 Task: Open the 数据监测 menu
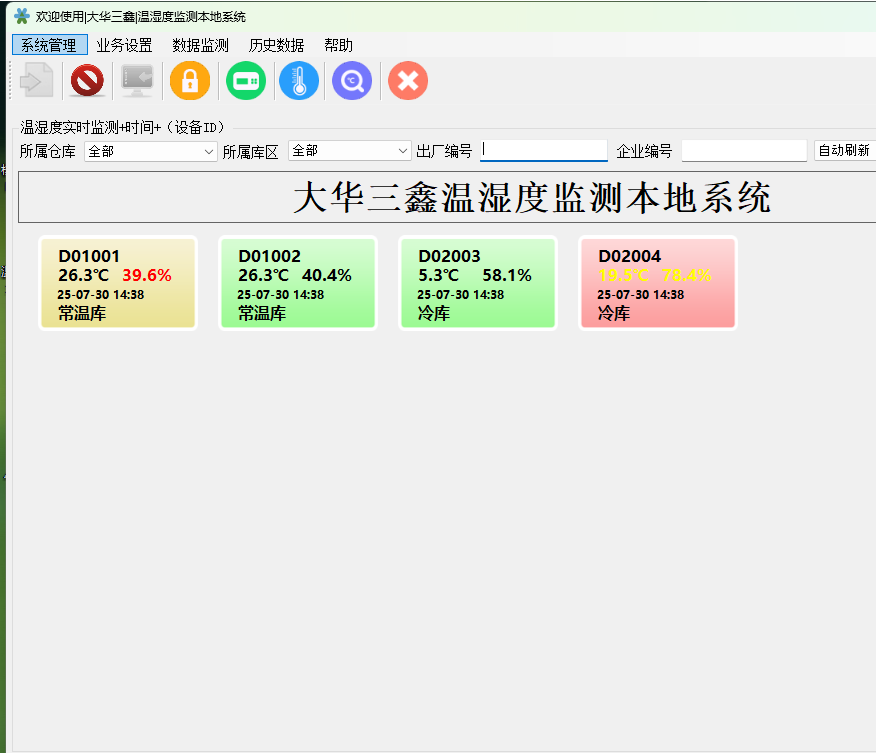click(200, 45)
